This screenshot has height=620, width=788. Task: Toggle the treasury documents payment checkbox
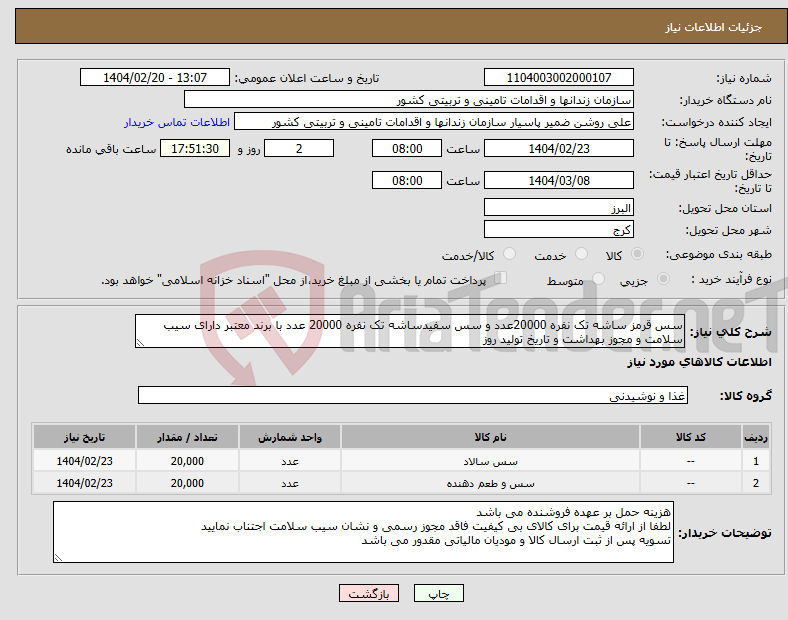[x=501, y=278]
